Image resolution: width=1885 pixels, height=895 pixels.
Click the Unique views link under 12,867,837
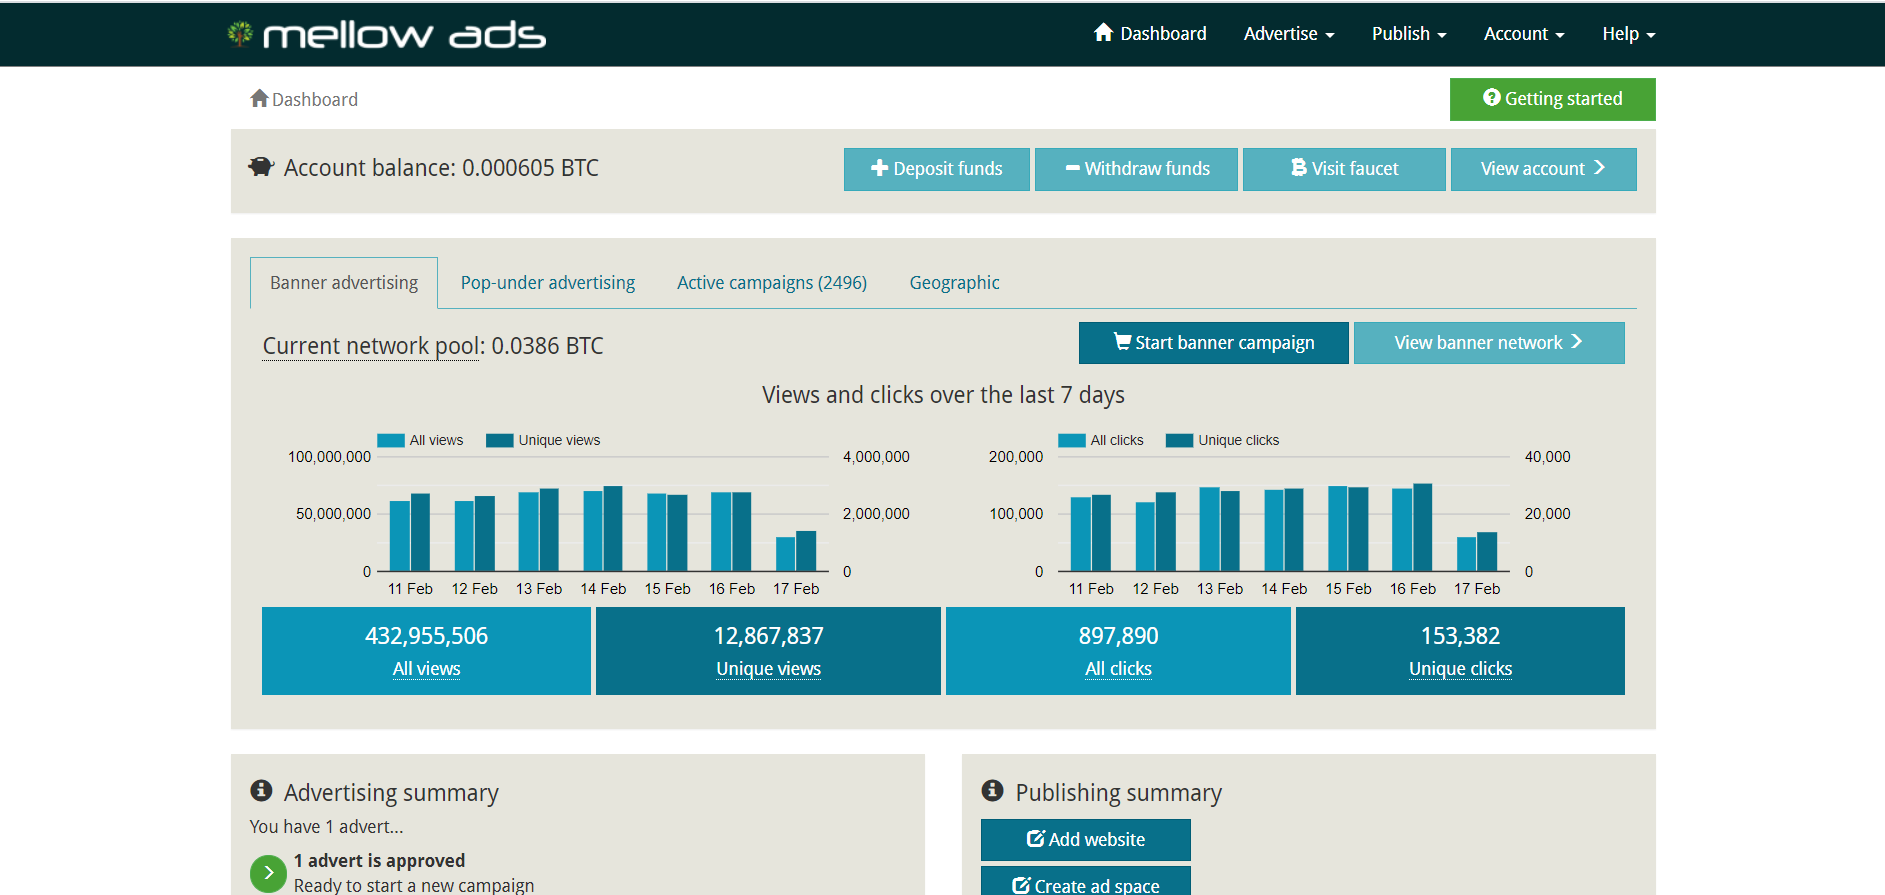pos(768,669)
